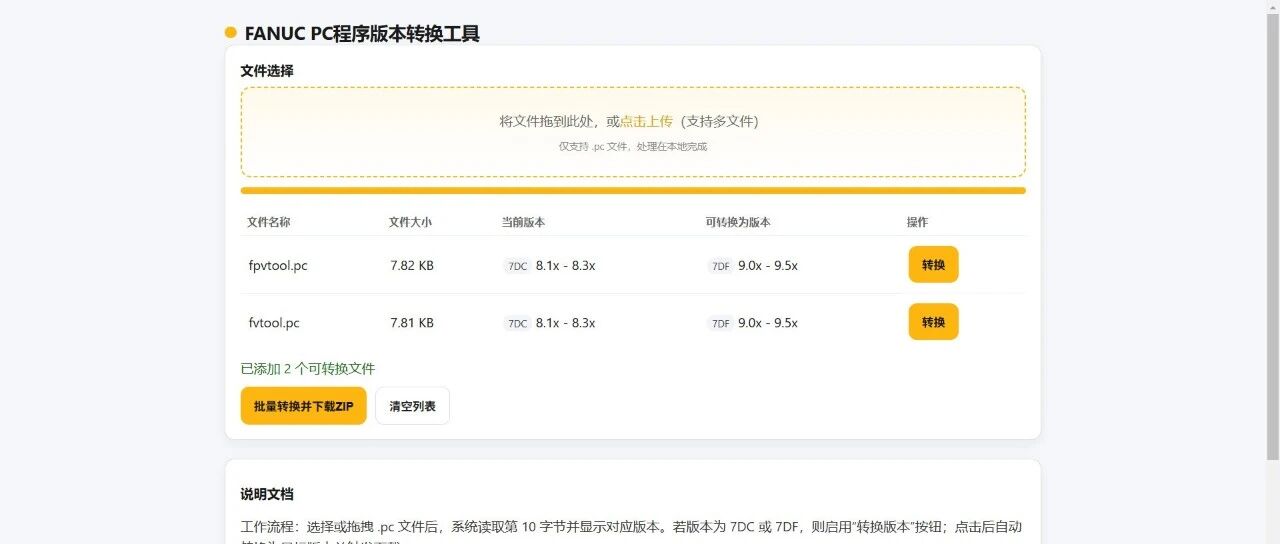This screenshot has width=1280, height=544.
Task: Click the 7.82 KB file size
Action: [412, 266]
